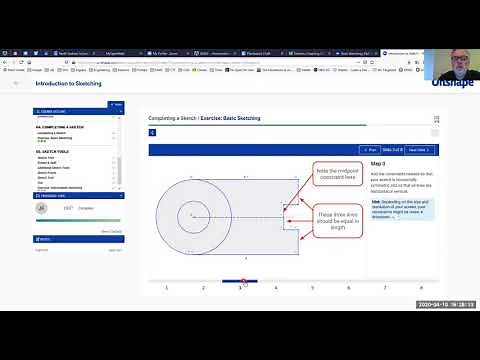The width and height of the screenshot is (480, 360).
Task: Click the View Details link in progress card
Action: click(x=112, y=231)
